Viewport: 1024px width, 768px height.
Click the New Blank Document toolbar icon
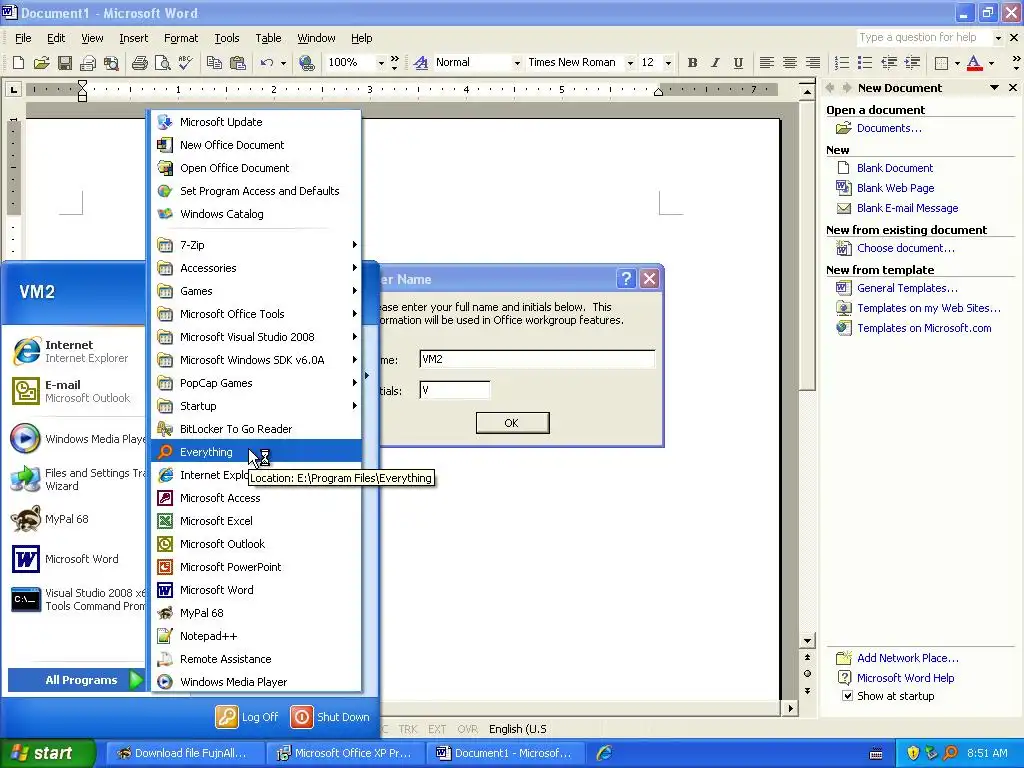(x=18, y=63)
